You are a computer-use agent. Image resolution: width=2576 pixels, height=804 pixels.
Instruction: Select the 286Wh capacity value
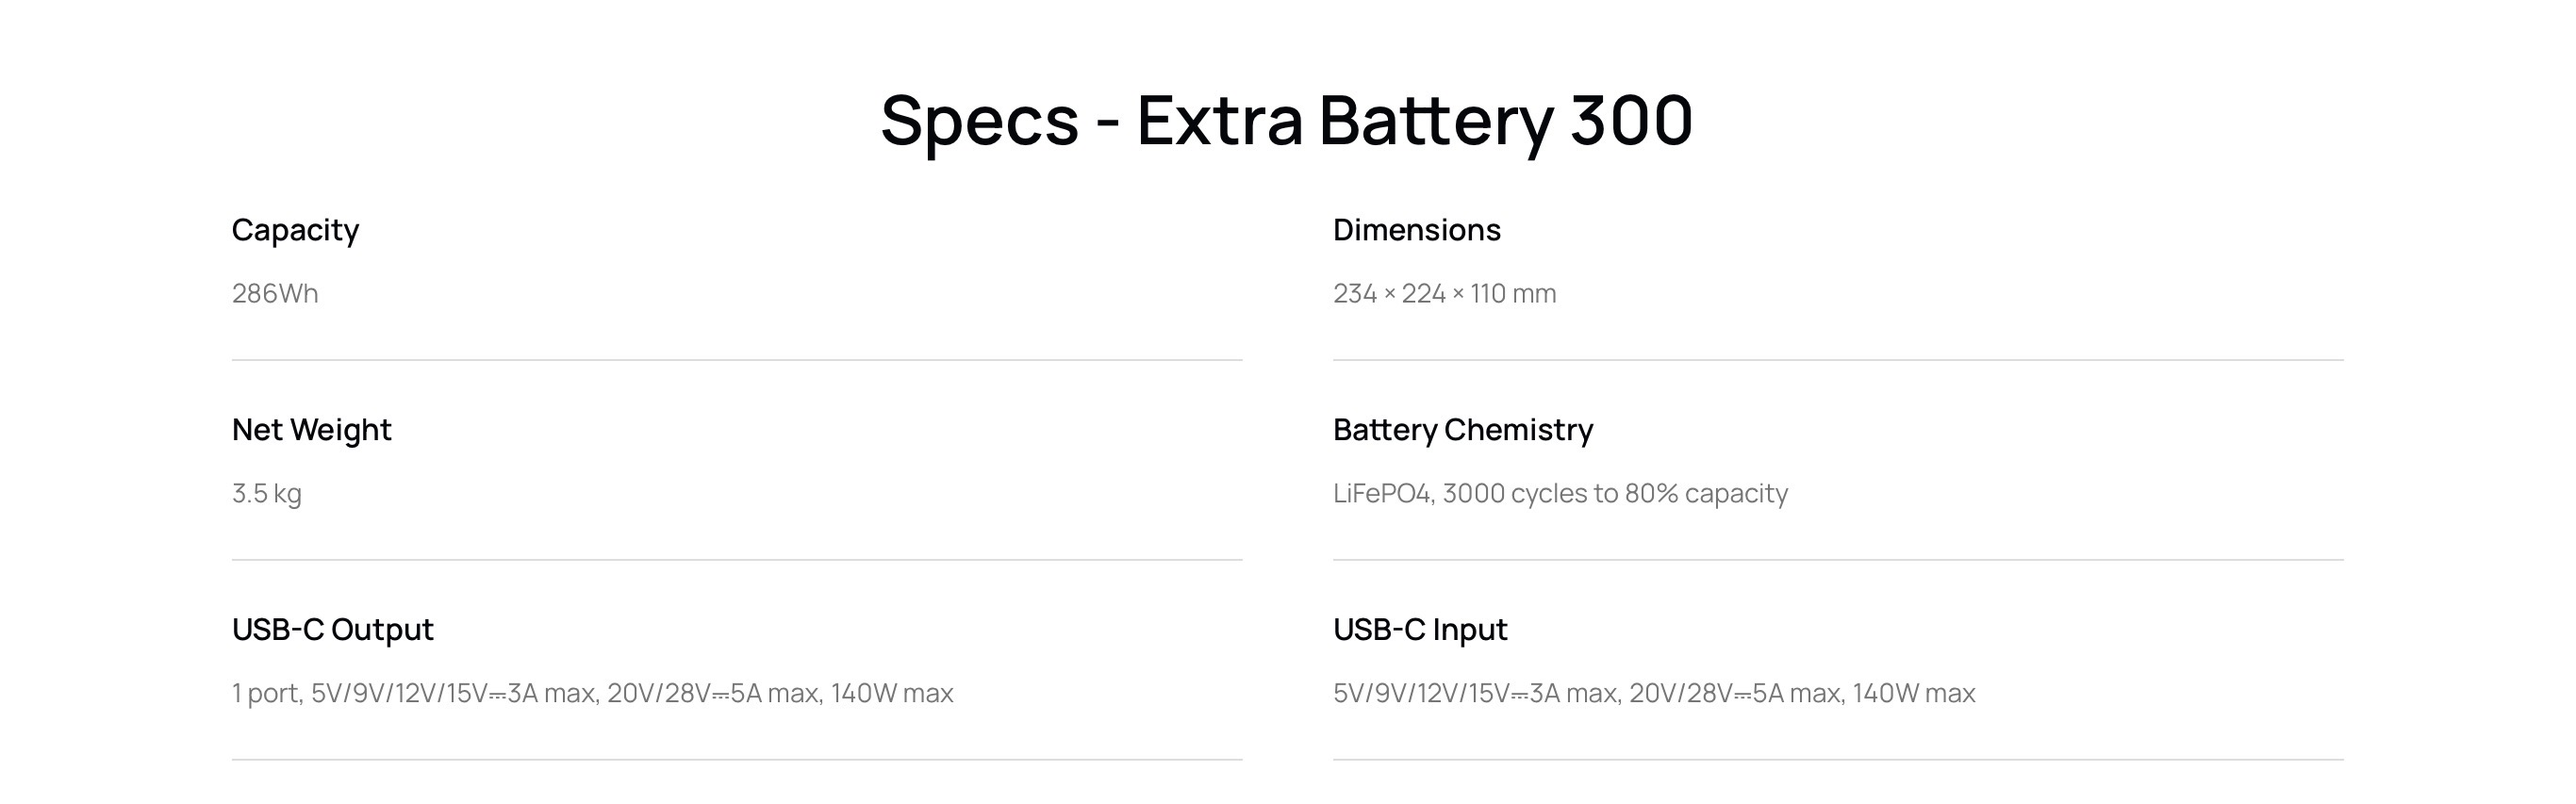(275, 293)
